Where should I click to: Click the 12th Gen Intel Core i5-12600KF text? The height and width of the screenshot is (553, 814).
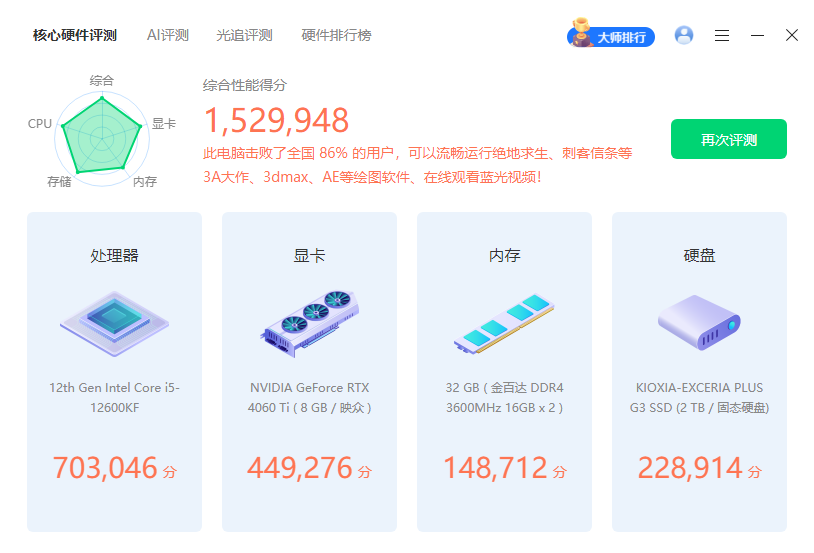pyautogui.click(x=114, y=398)
